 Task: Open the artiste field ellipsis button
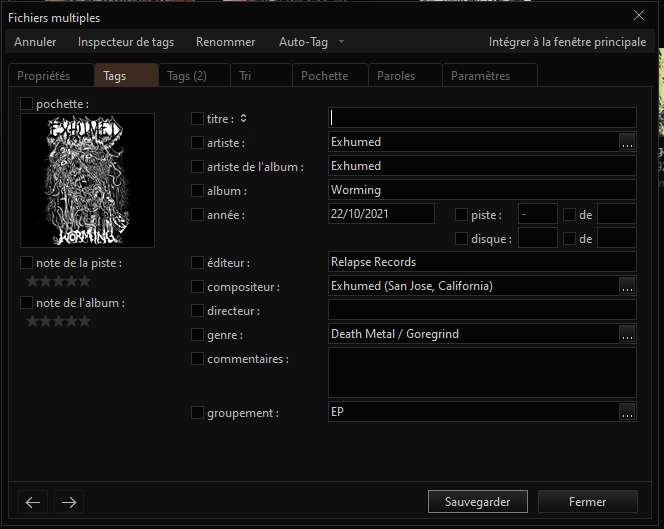point(627,142)
